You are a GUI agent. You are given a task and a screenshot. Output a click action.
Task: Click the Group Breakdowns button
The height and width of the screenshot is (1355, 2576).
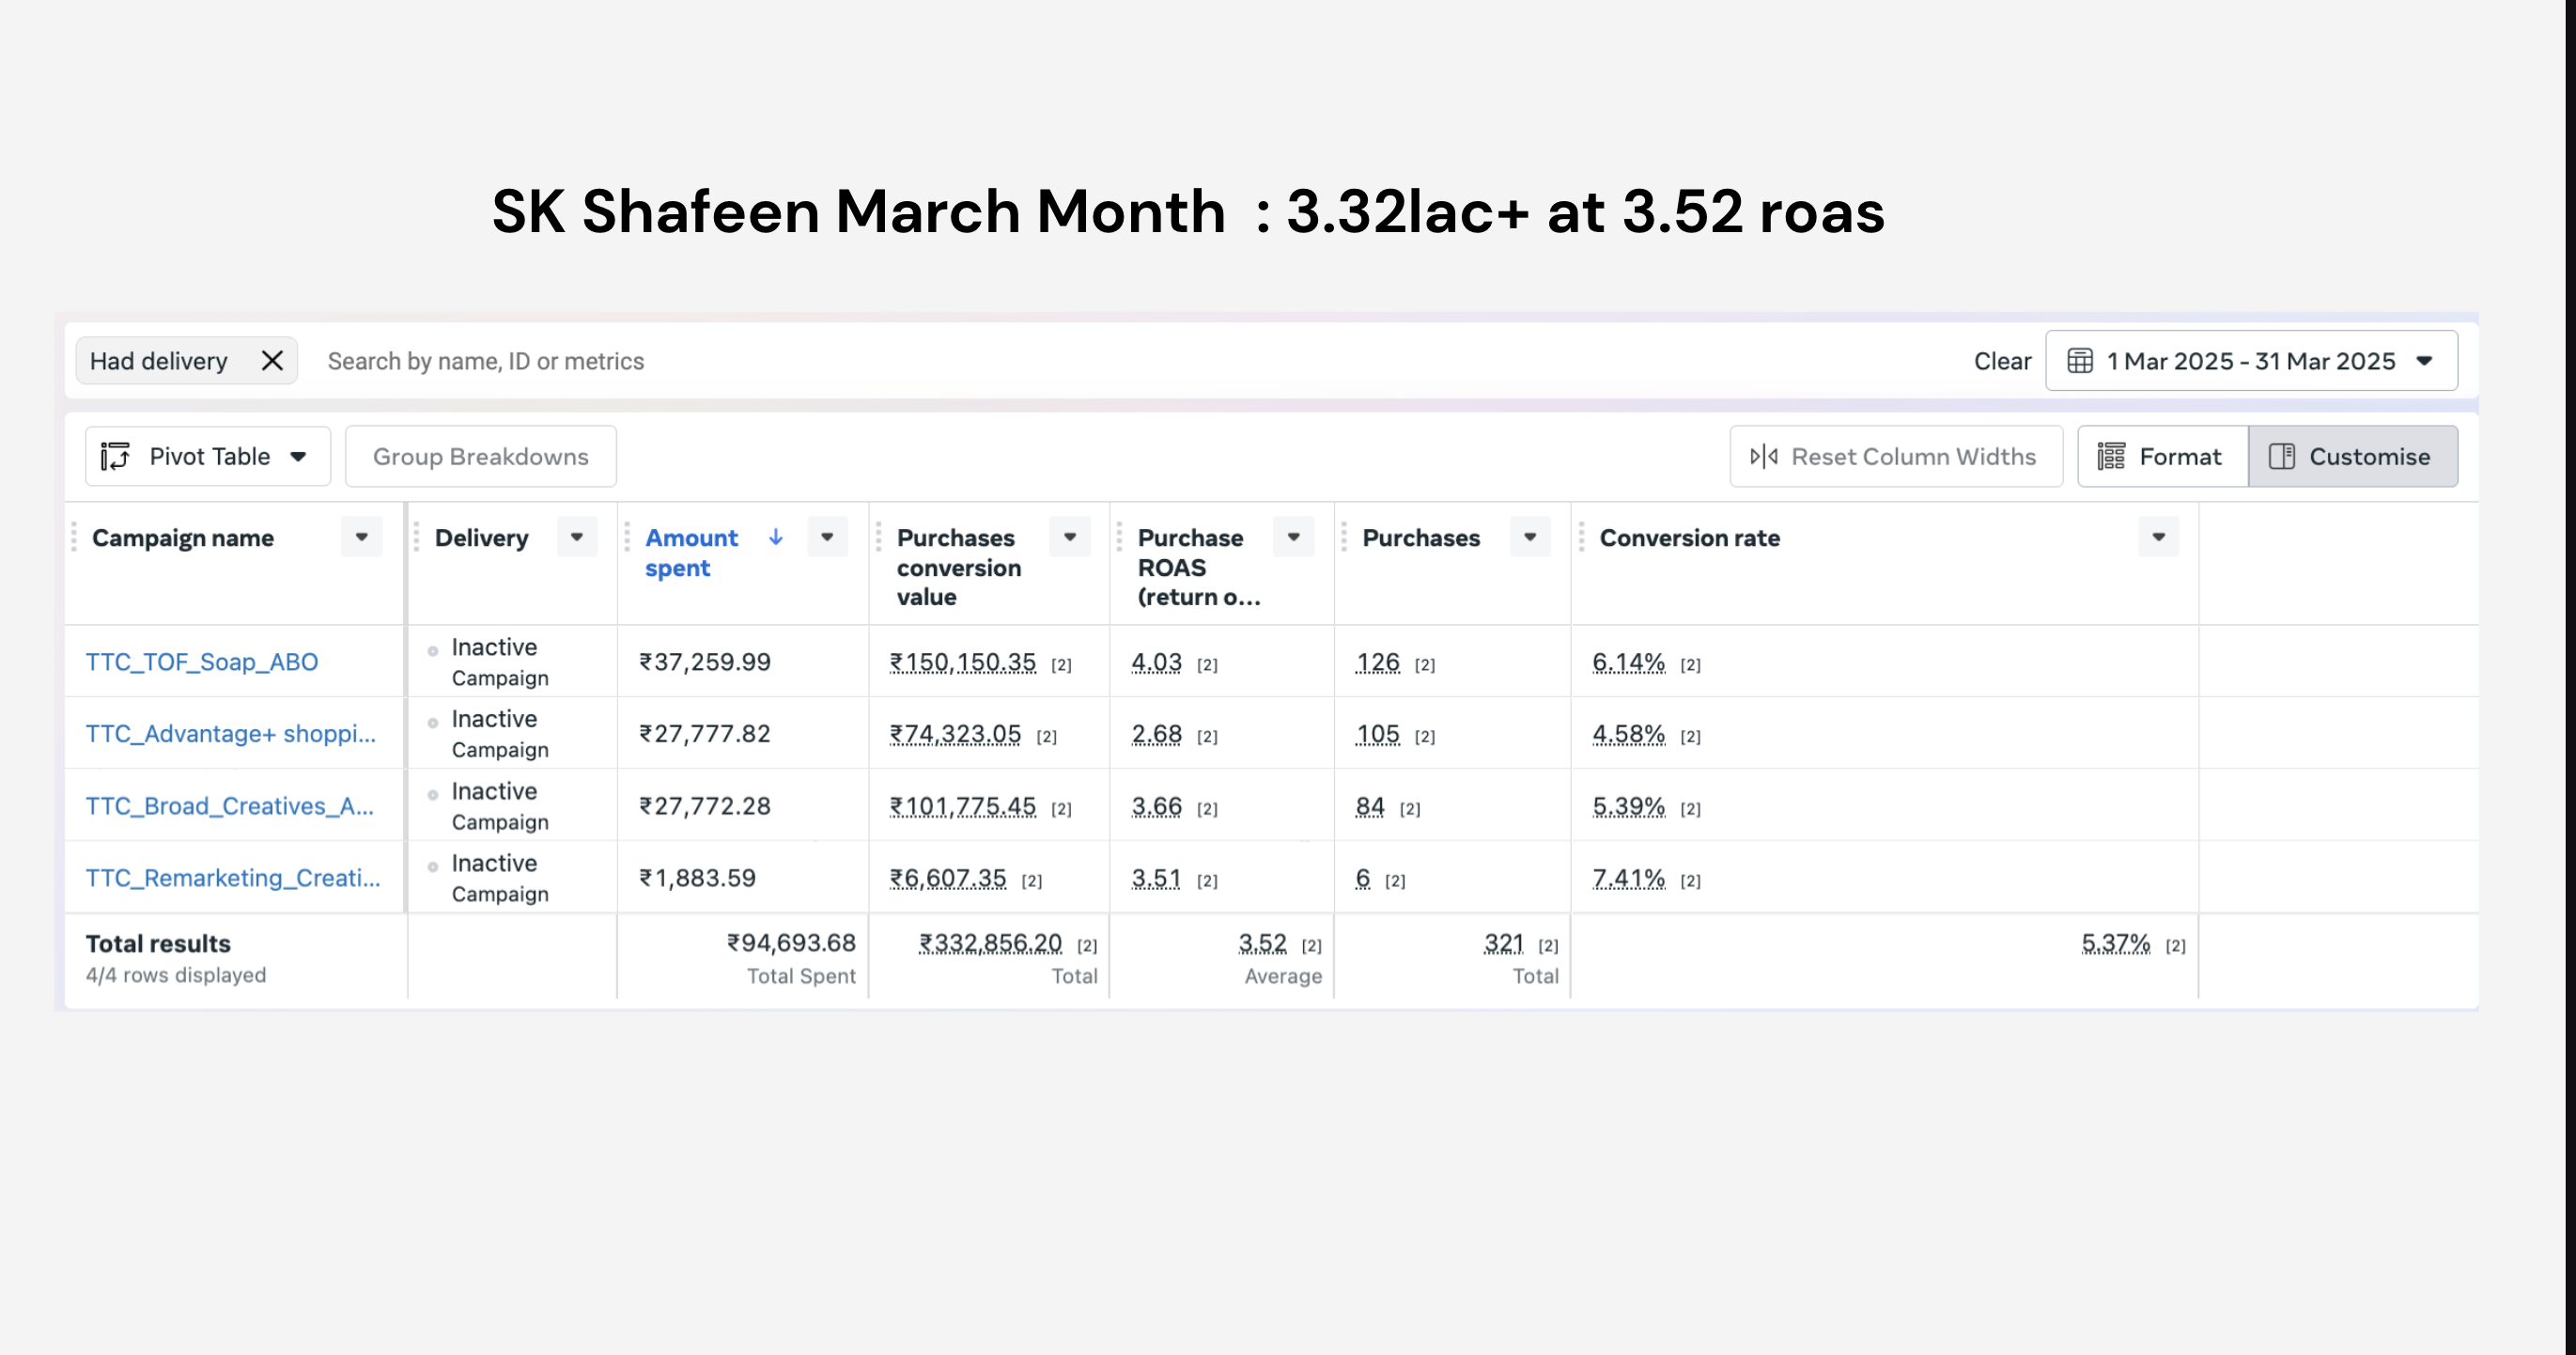pos(481,457)
